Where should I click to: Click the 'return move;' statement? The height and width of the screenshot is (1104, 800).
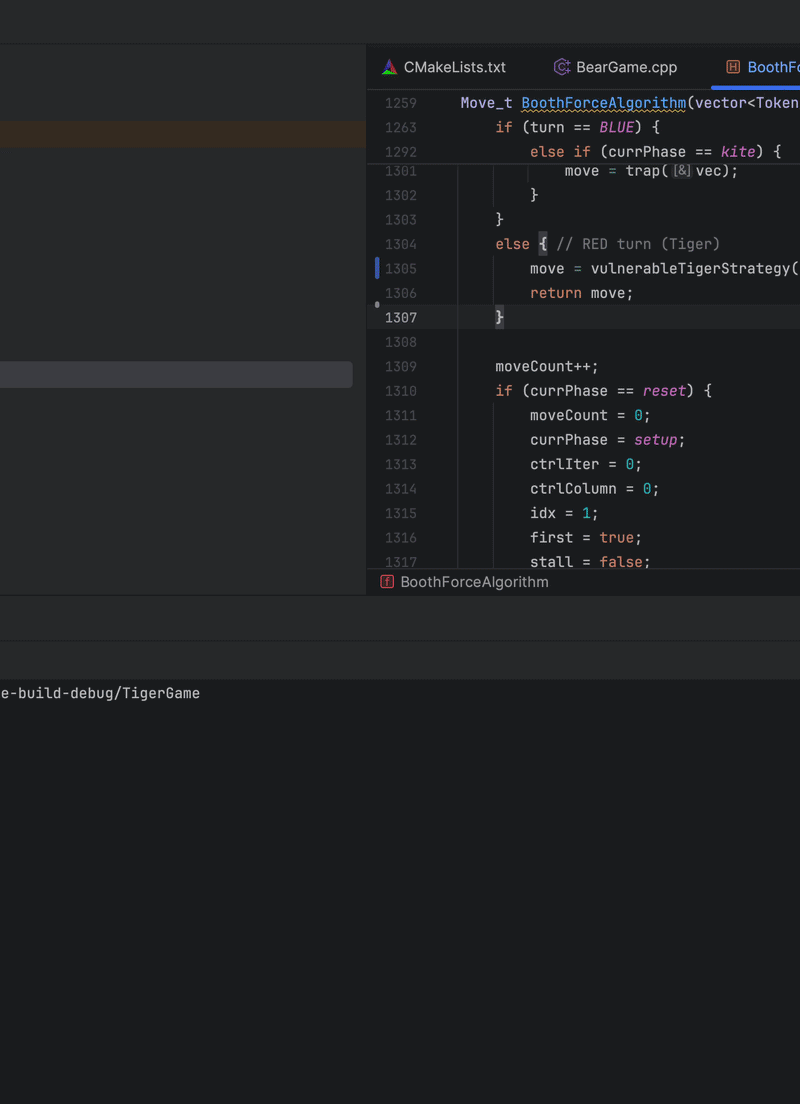click(x=582, y=293)
